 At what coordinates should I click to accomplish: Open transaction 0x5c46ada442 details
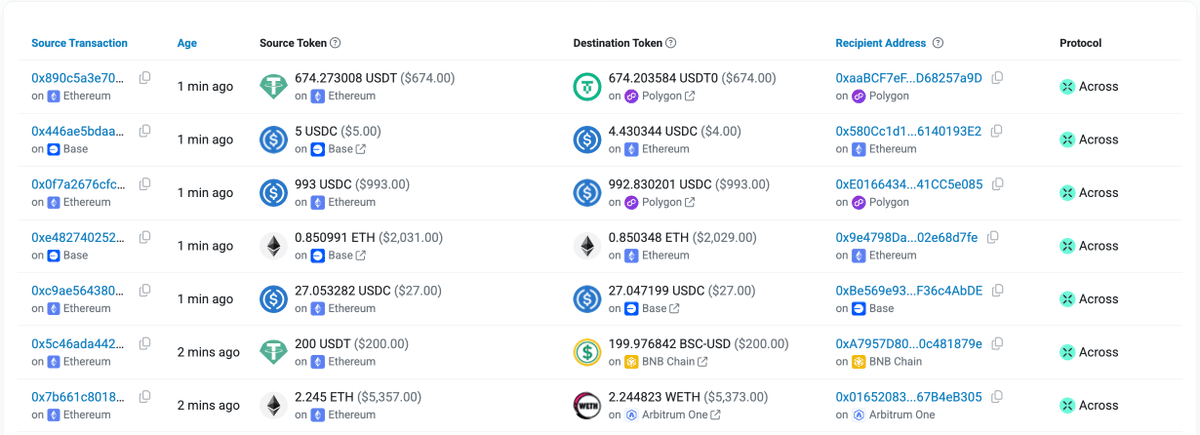point(78,343)
